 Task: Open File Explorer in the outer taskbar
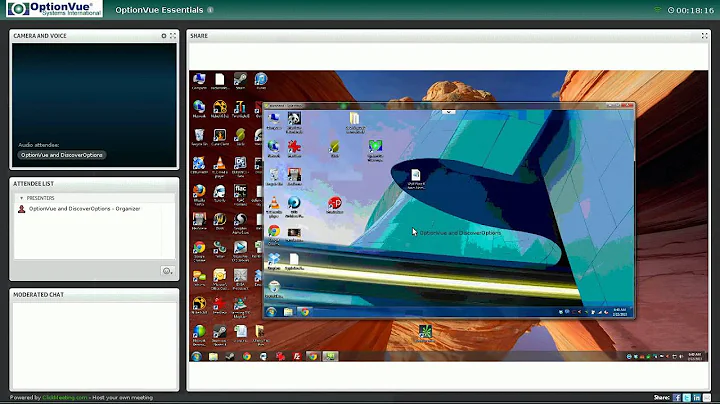click(214, 357)
